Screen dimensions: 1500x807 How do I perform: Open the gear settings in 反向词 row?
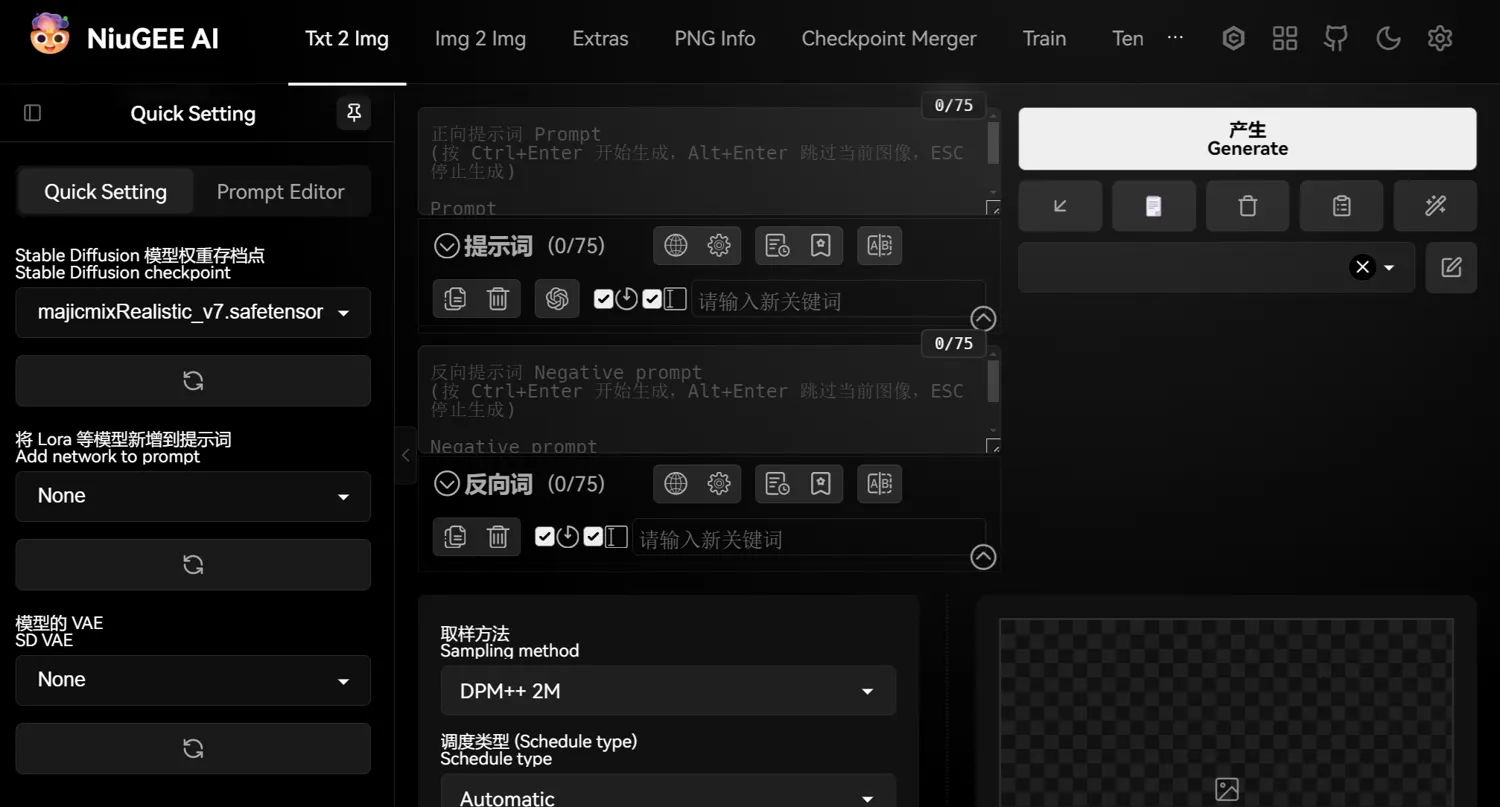(719, 484)
